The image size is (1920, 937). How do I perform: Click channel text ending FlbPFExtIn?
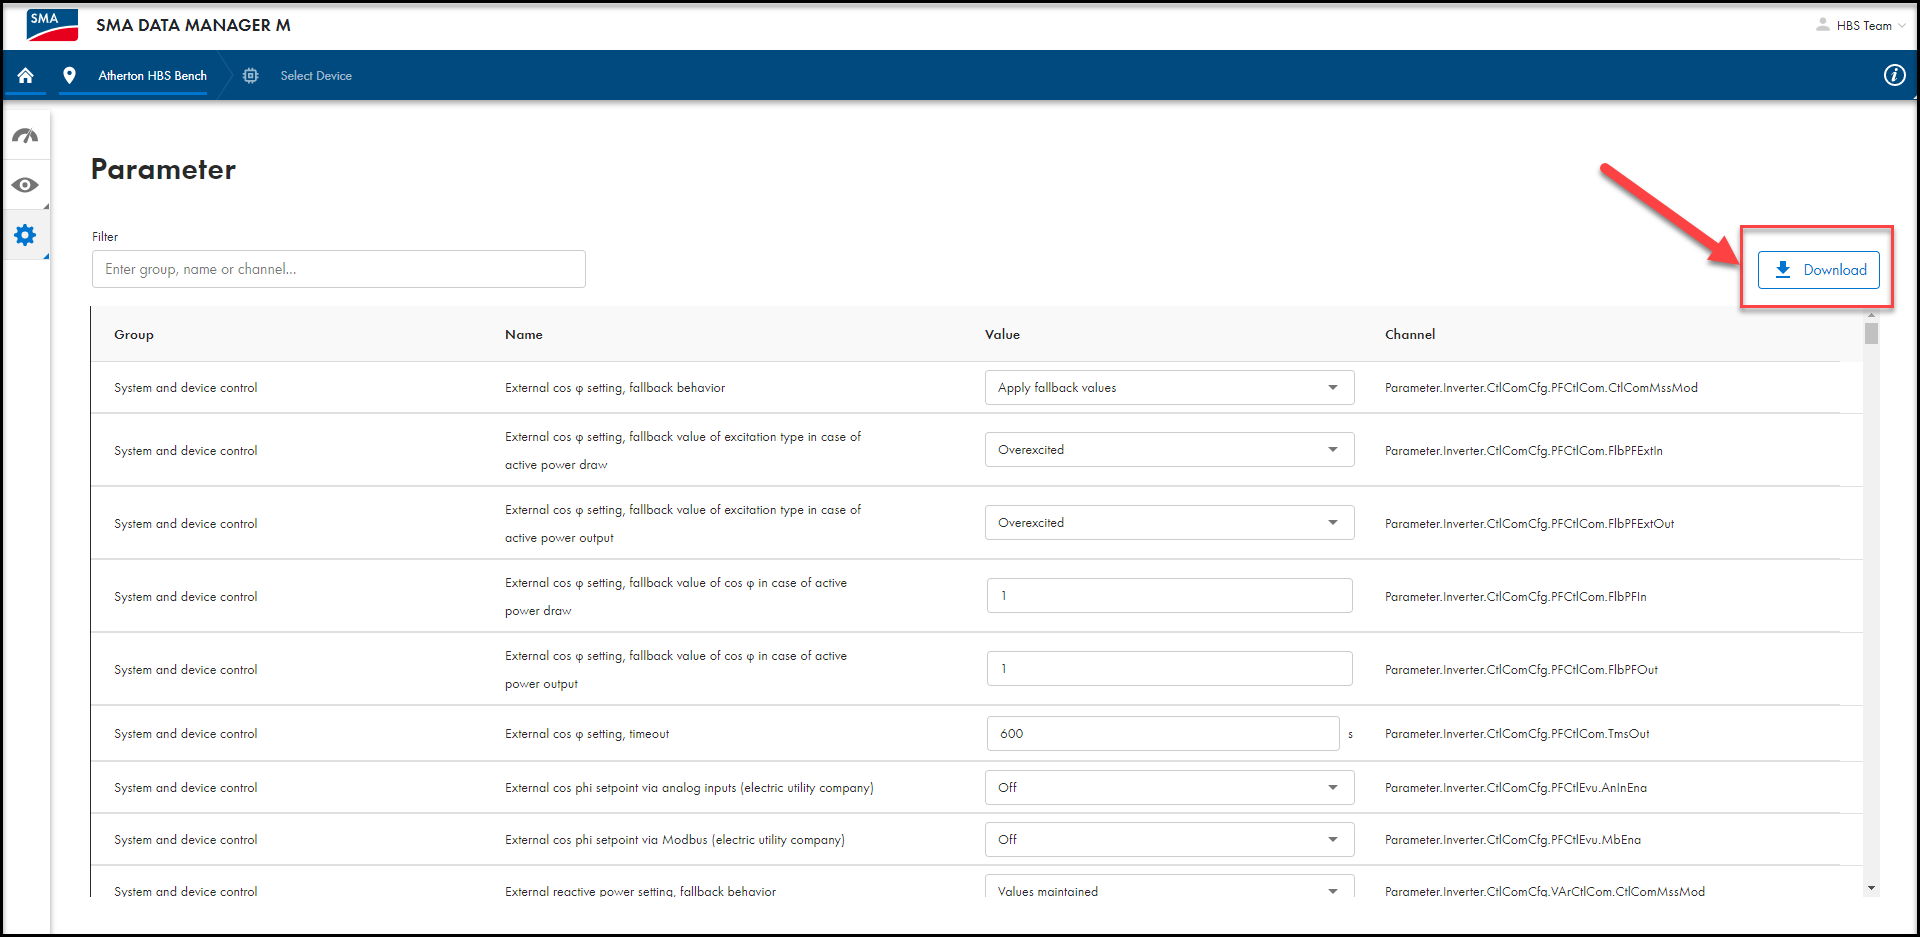coord(1524,451)
